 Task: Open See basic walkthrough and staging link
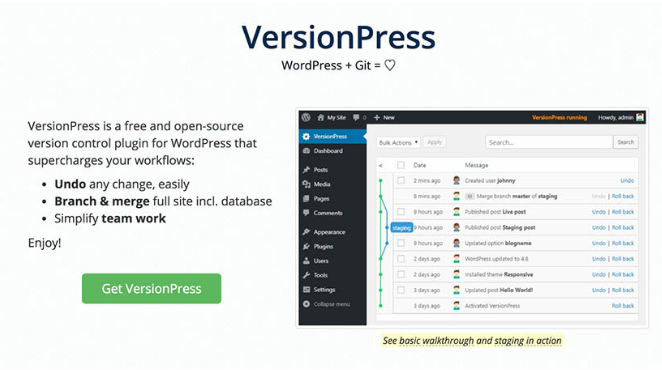pyautogui.click(x=472, y=340)
